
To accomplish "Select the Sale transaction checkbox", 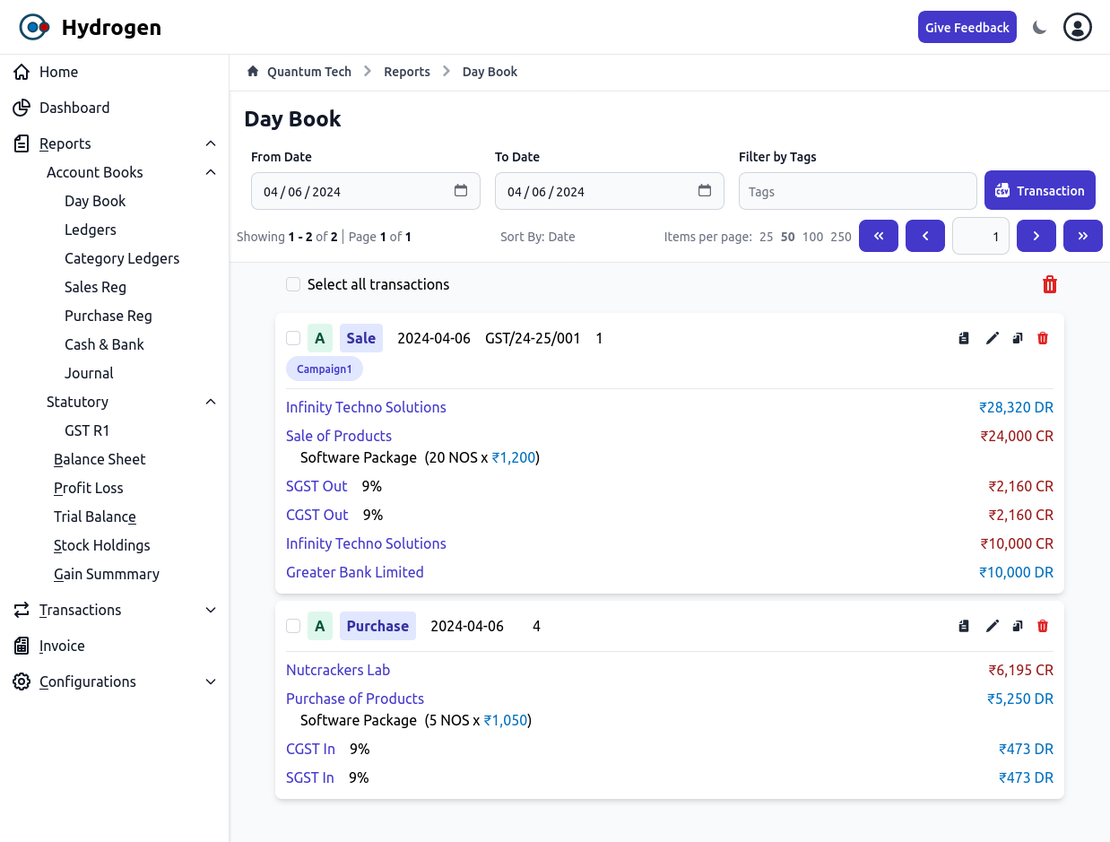I will click(293, 338).
